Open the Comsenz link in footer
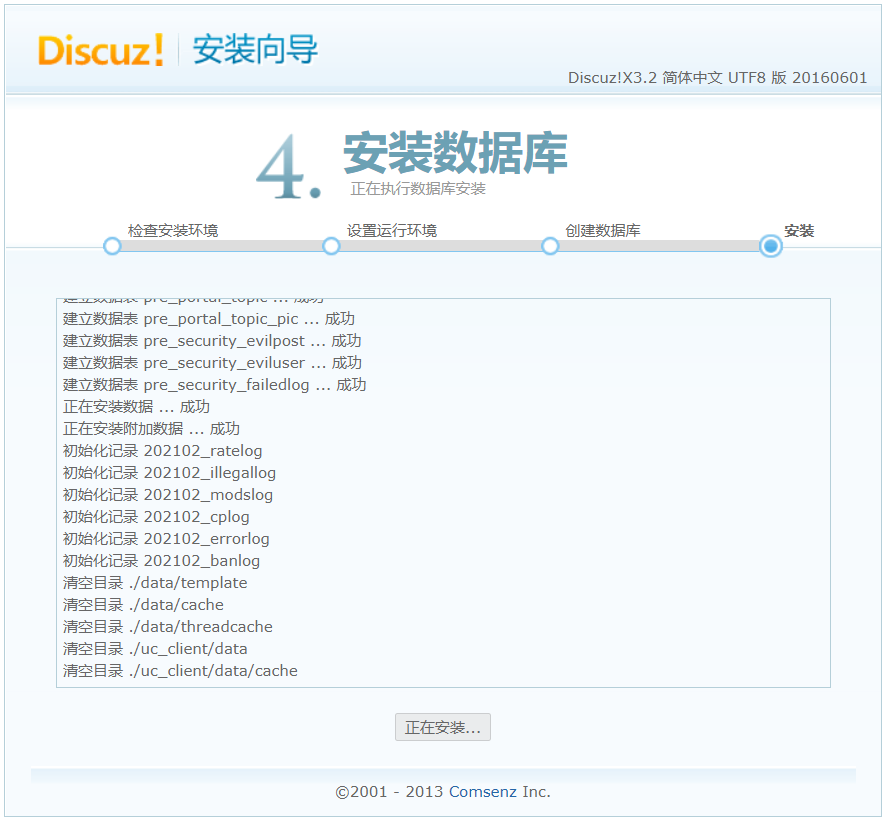884x822 pixels. point(483,792)
